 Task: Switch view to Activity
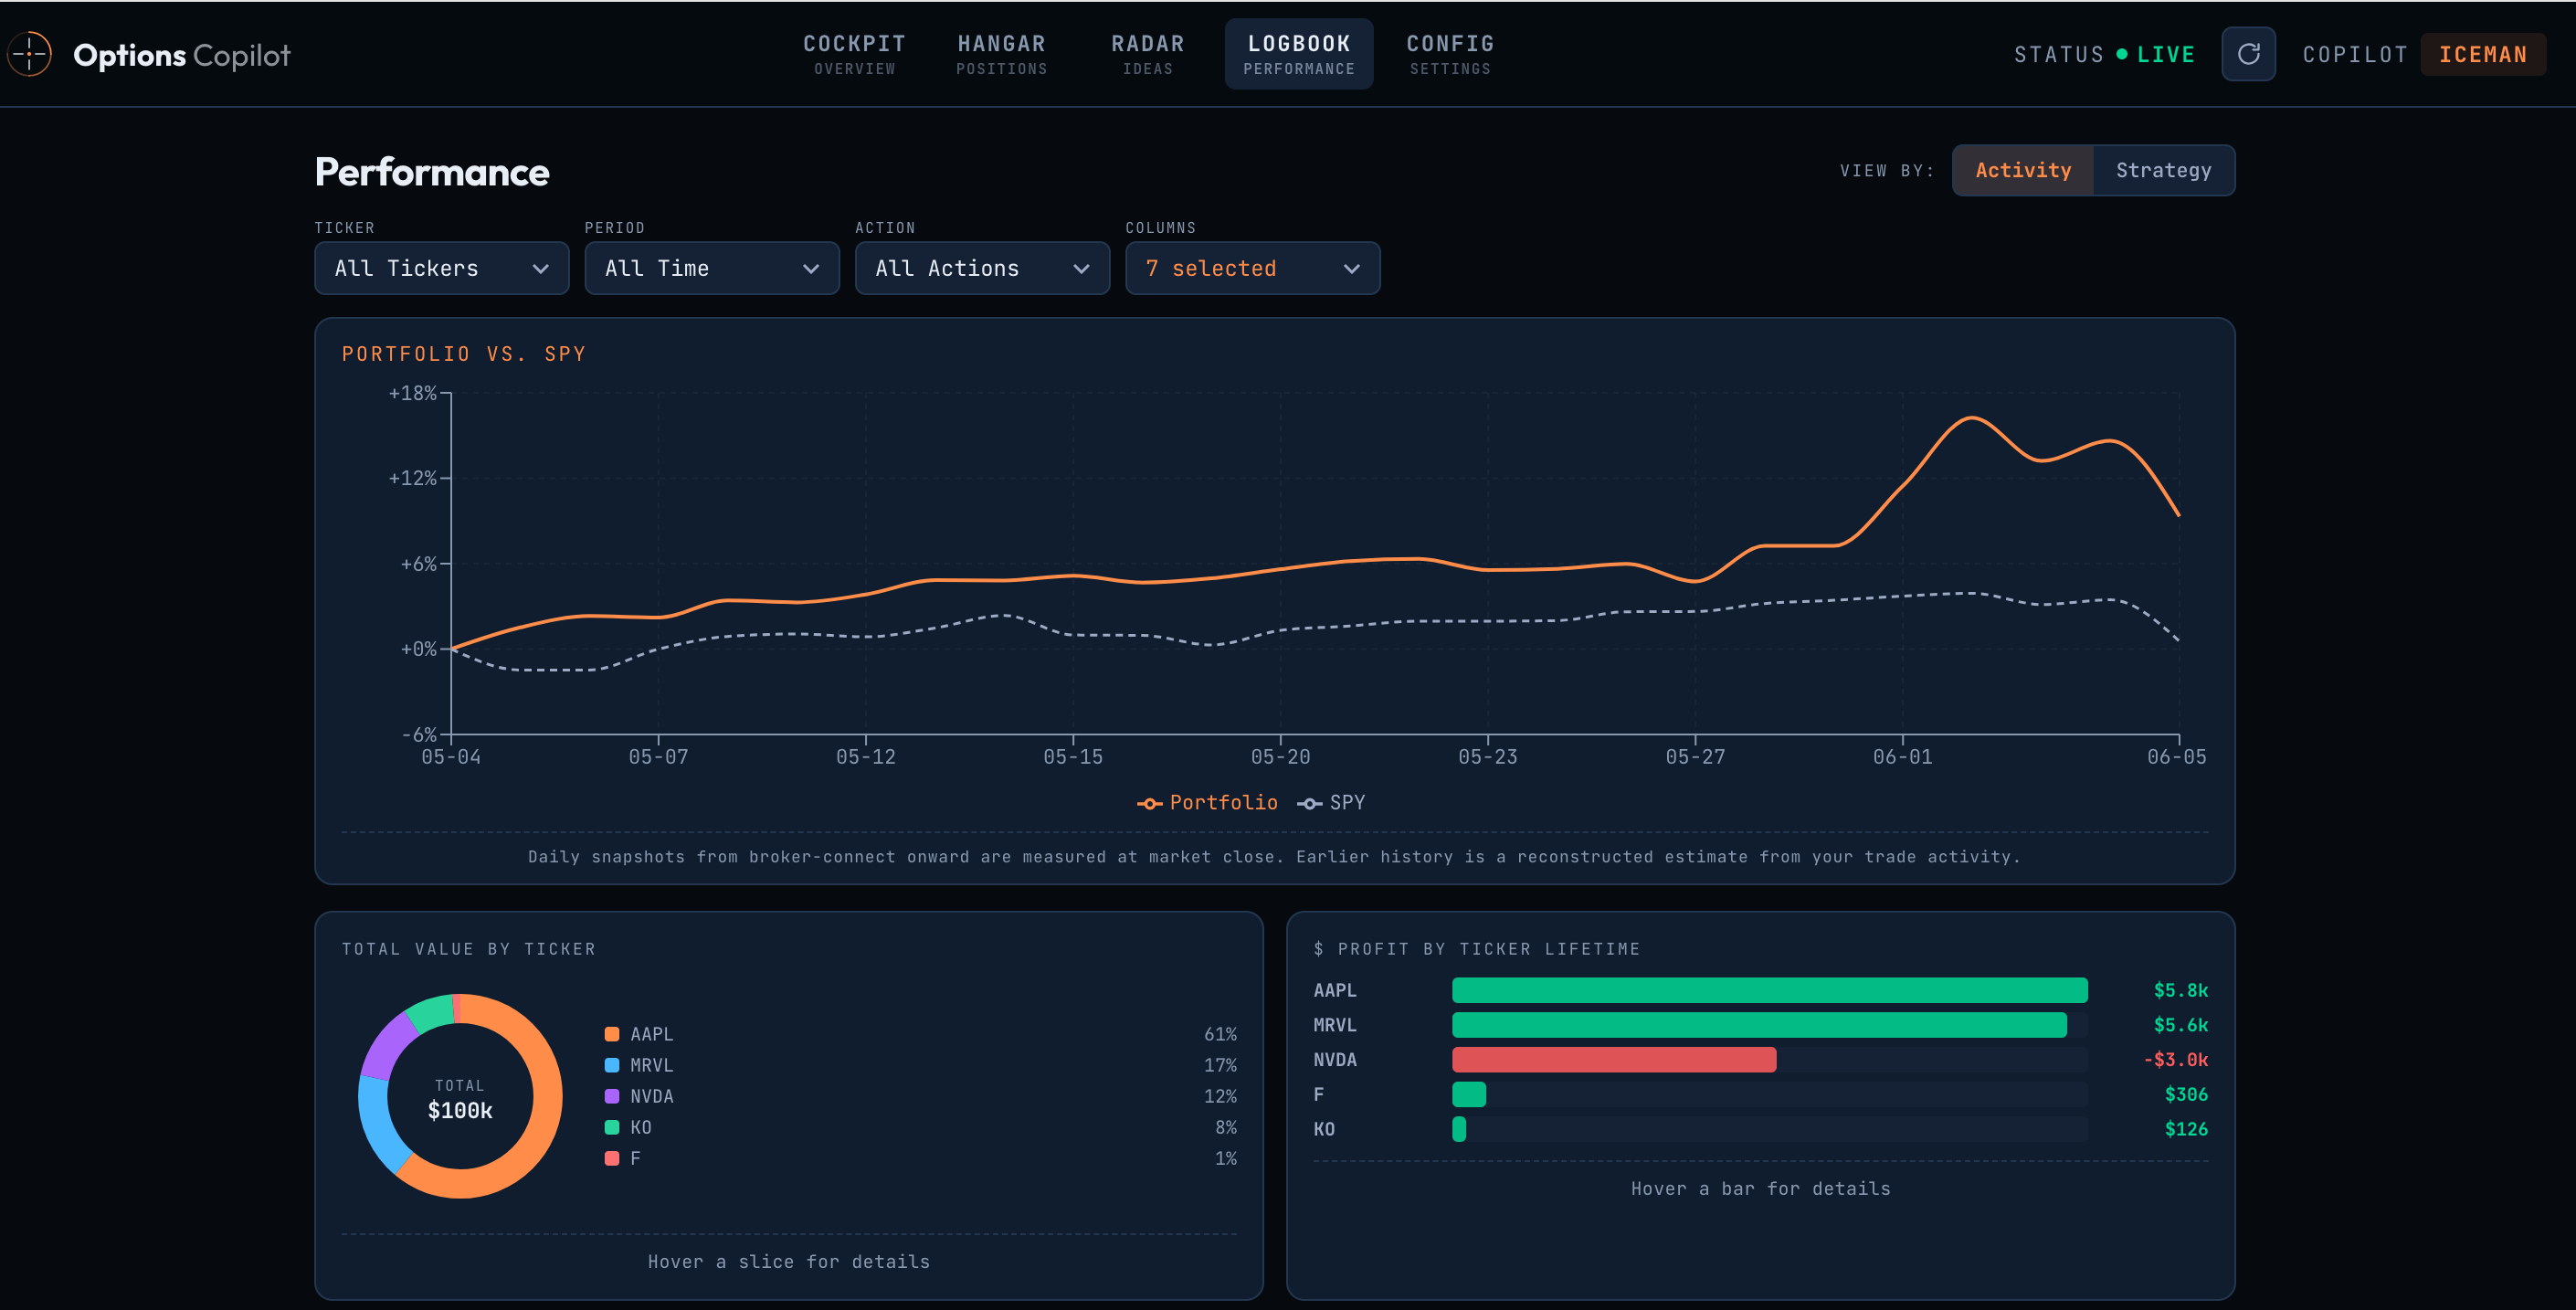tap(2023, 170)
